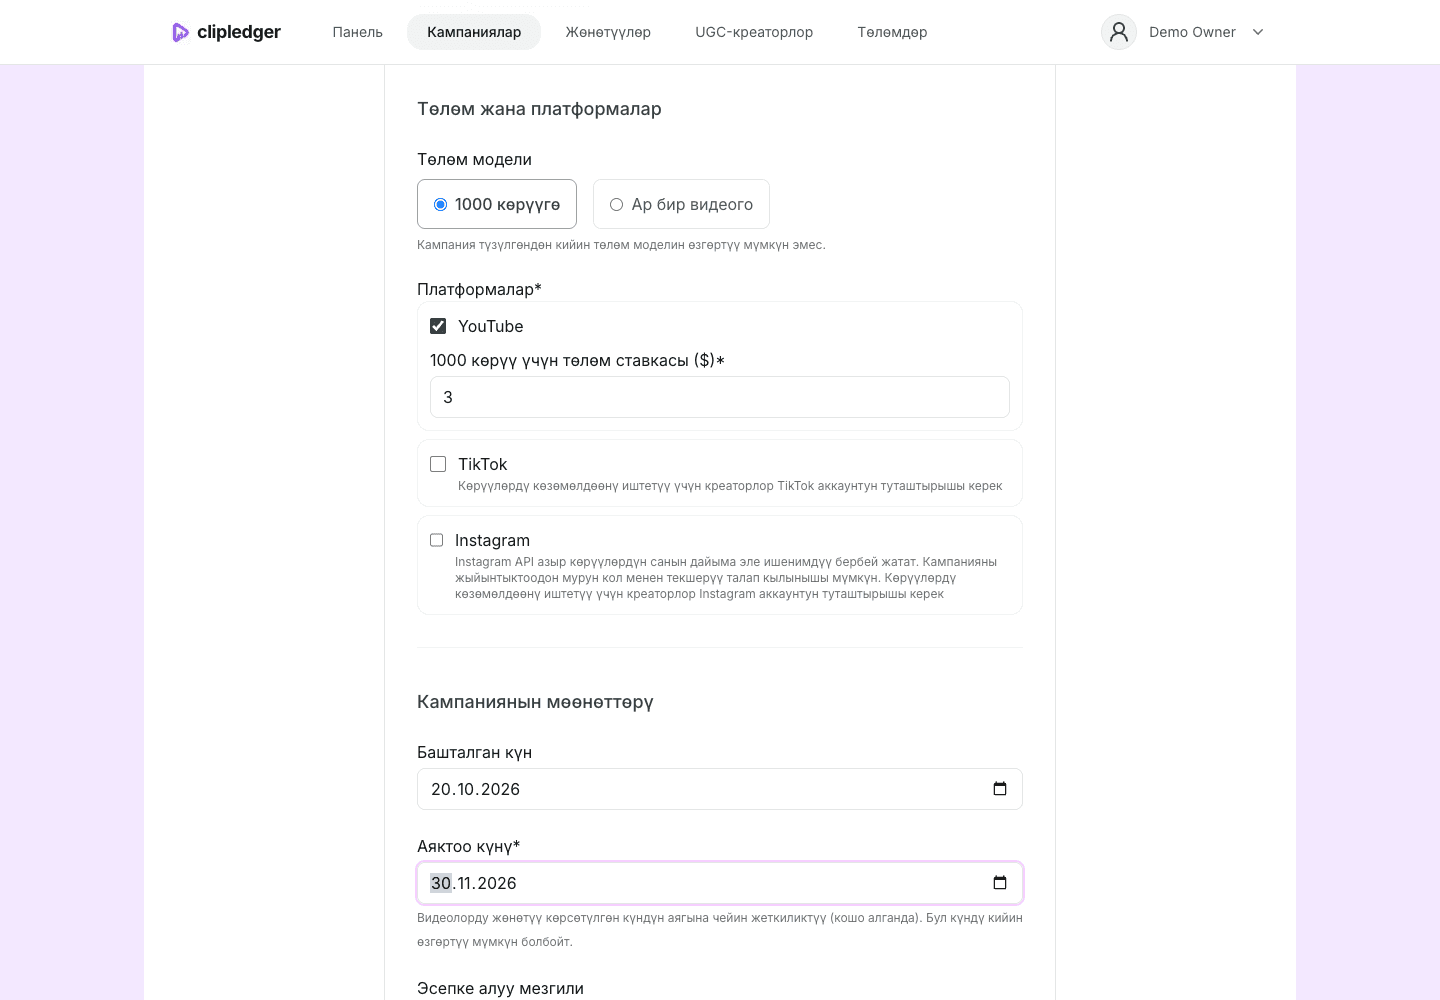Open the Төлөмдөр navigation tab

[x=892, y=32]
